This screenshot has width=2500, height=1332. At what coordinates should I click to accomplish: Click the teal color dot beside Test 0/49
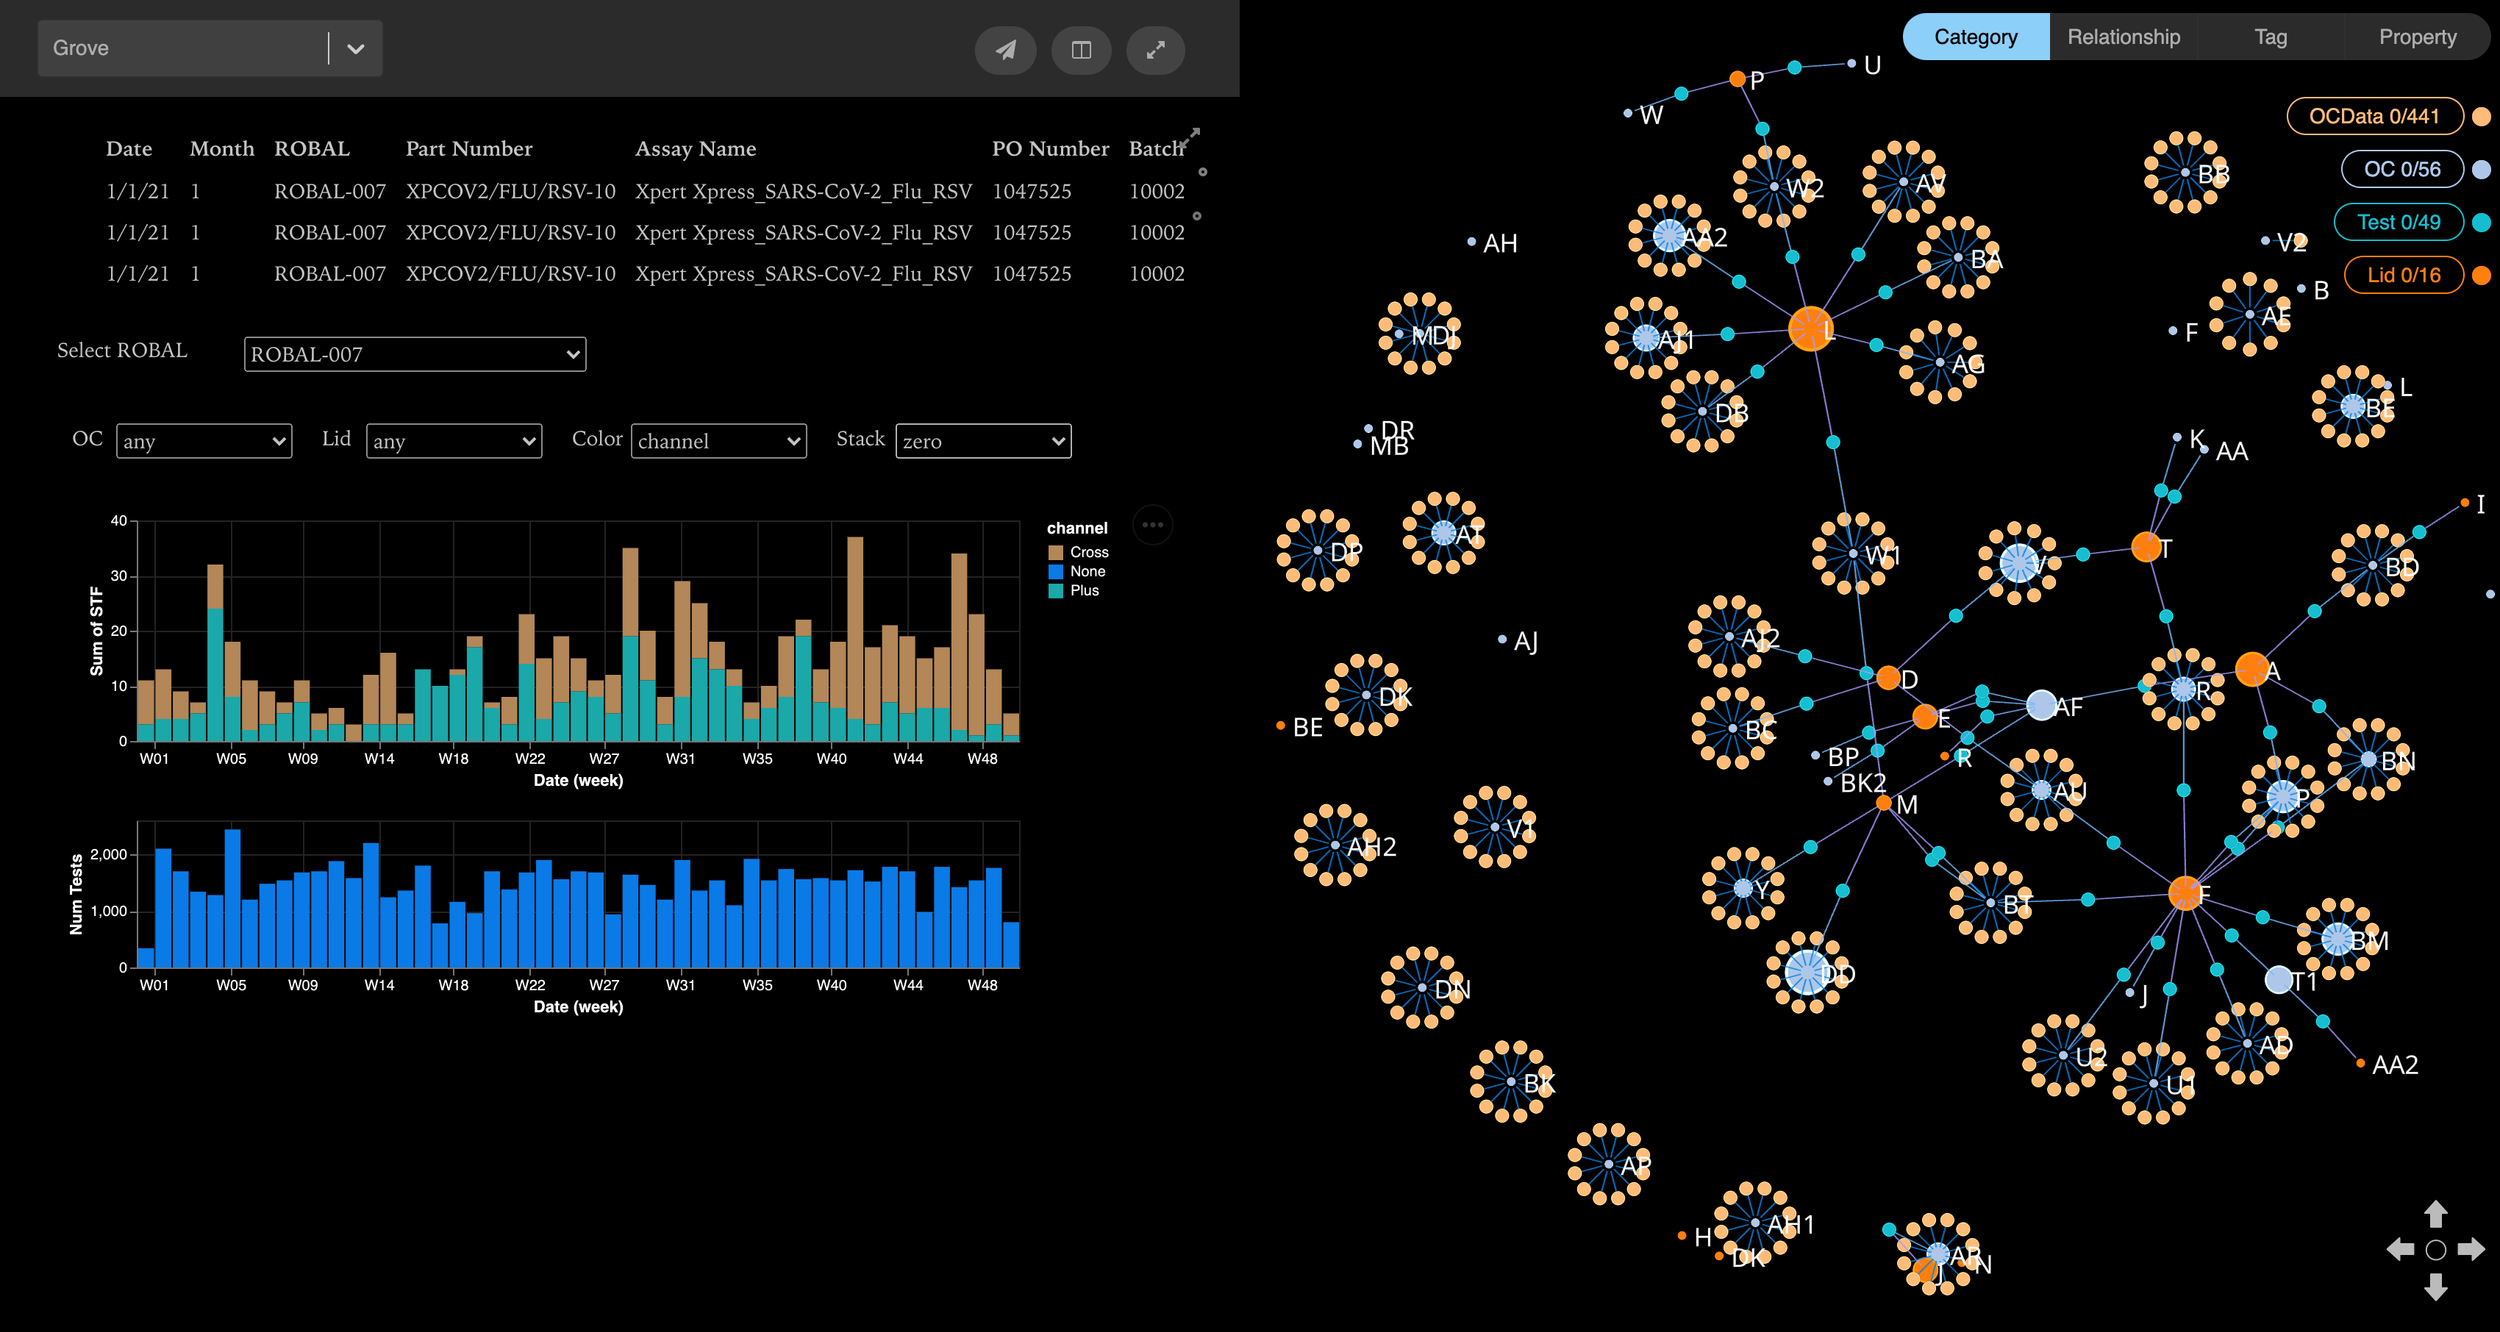pos(2479,222)
